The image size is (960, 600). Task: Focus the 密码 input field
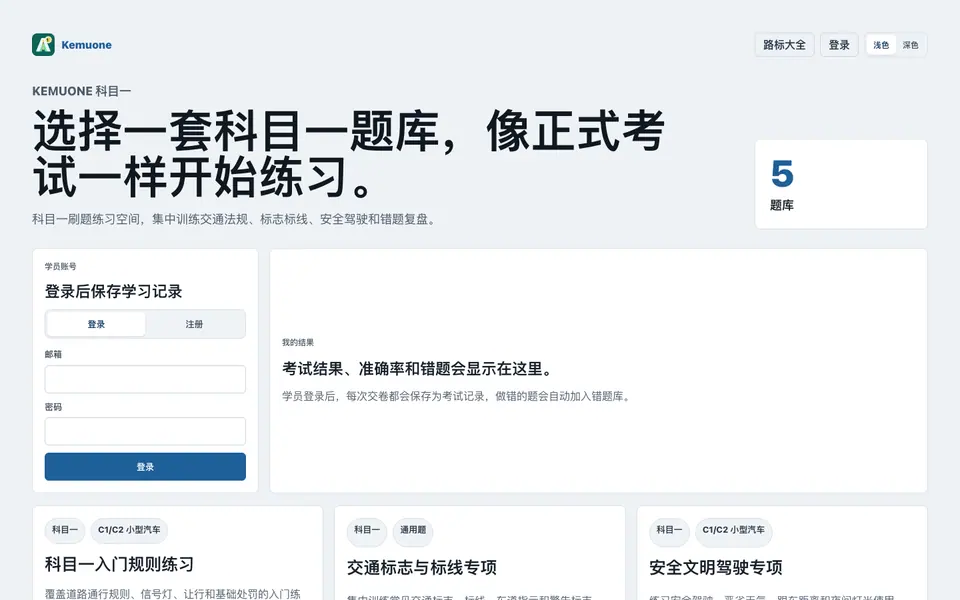pos(145,431)
